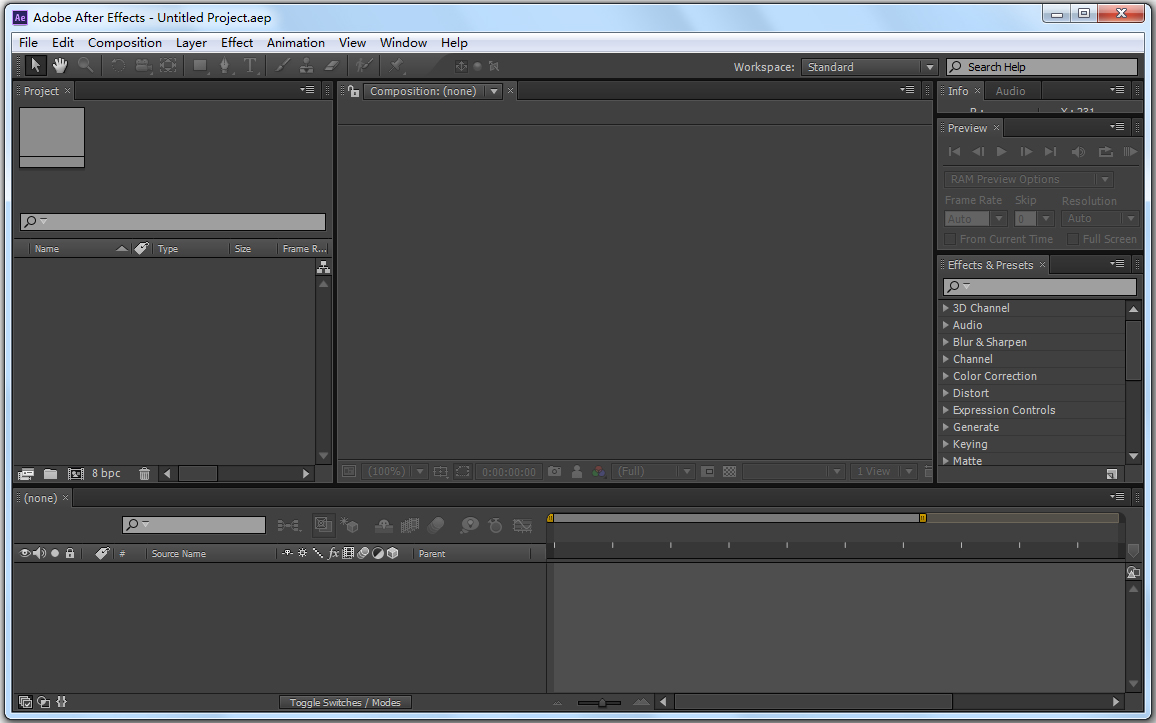Viewport: 1156px width, 723px height.
Task: Toggle loop option in Preview panel
Action: [1105, 152]
